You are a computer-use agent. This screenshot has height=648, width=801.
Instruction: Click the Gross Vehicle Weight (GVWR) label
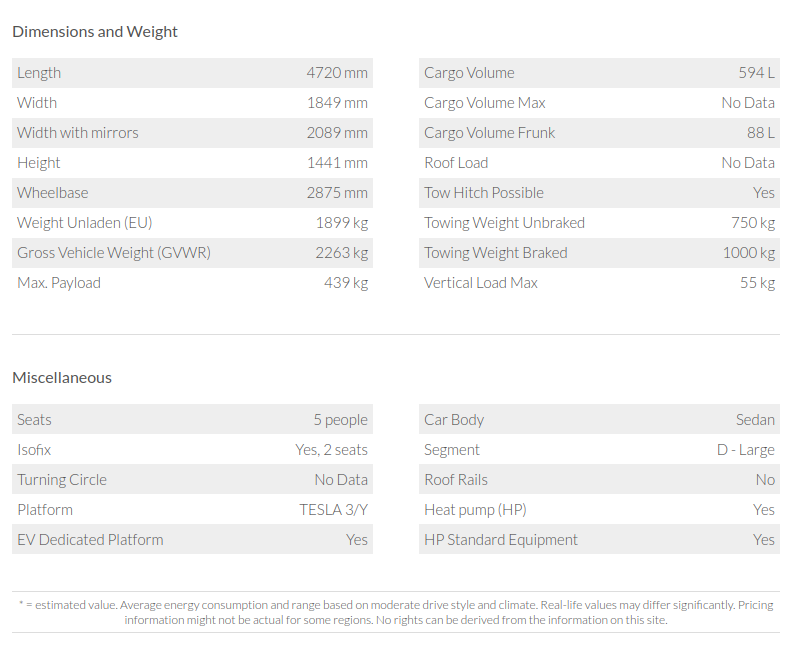114,253
